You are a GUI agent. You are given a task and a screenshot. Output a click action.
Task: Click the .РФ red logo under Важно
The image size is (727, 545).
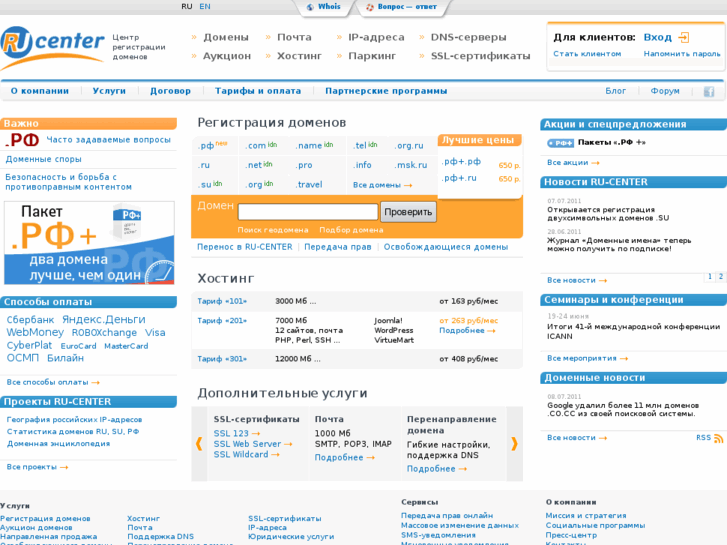23,140
